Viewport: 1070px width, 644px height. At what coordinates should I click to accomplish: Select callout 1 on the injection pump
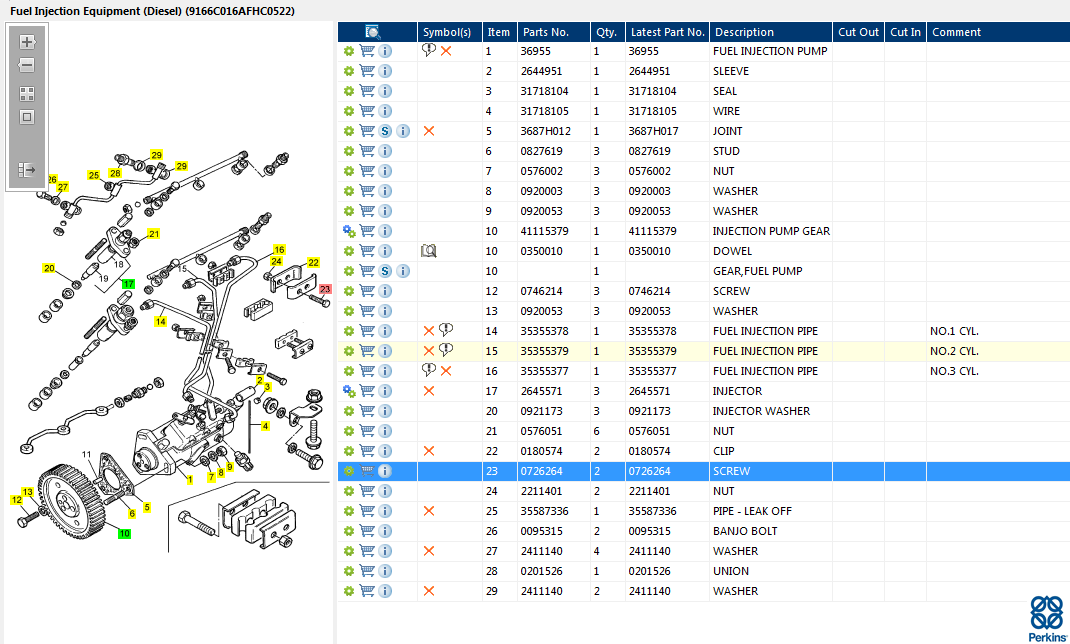190,480
